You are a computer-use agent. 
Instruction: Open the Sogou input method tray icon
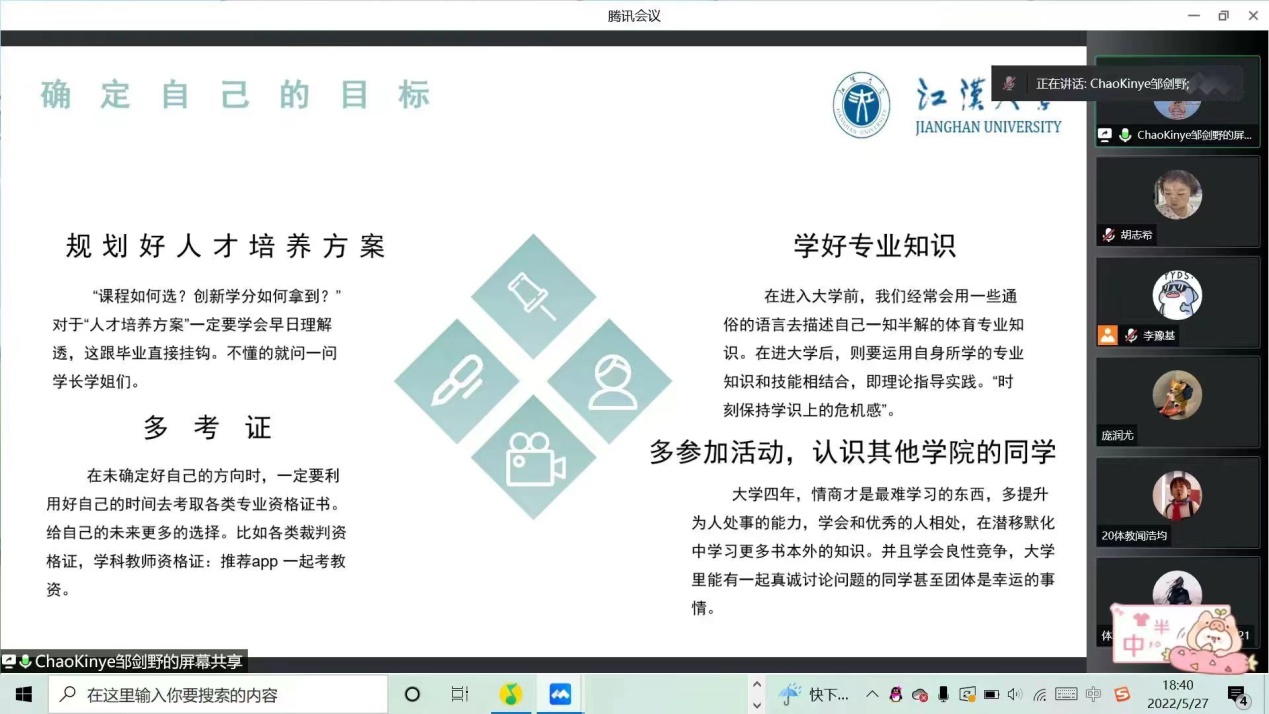coord(1122,694)
